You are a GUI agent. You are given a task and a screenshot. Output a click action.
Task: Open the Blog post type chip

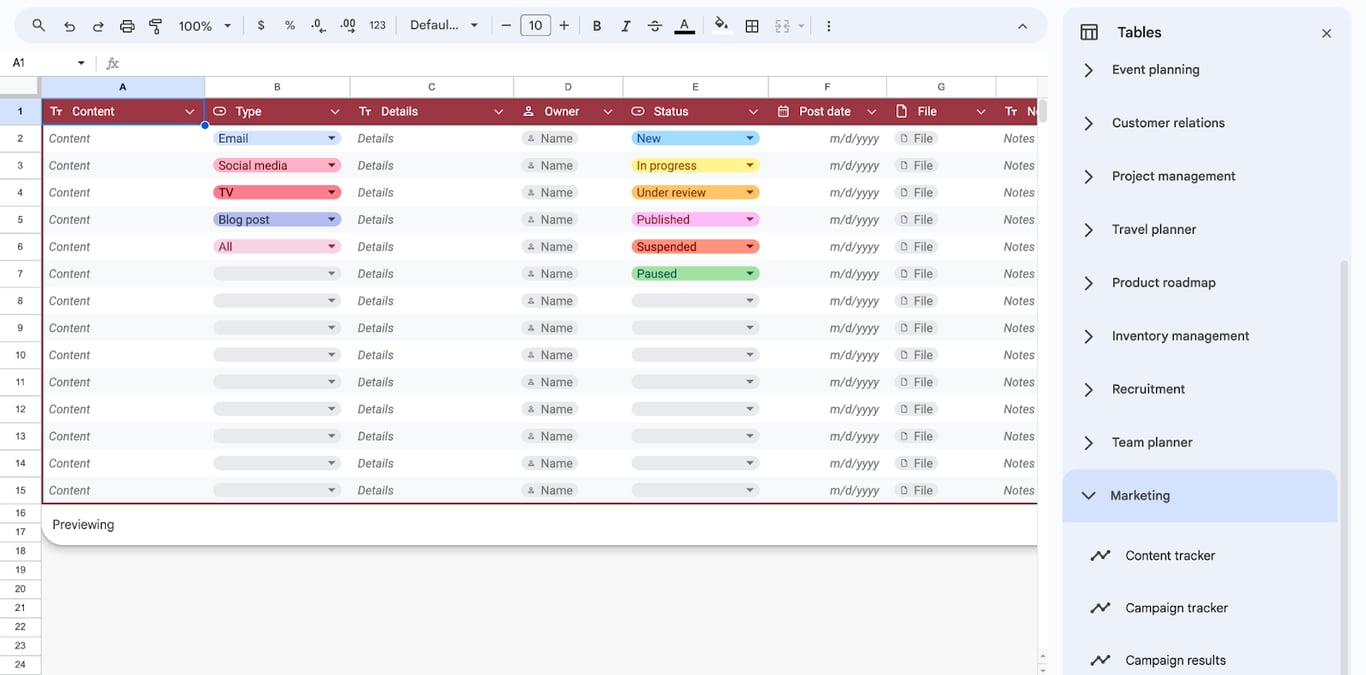tap(277, 220)
